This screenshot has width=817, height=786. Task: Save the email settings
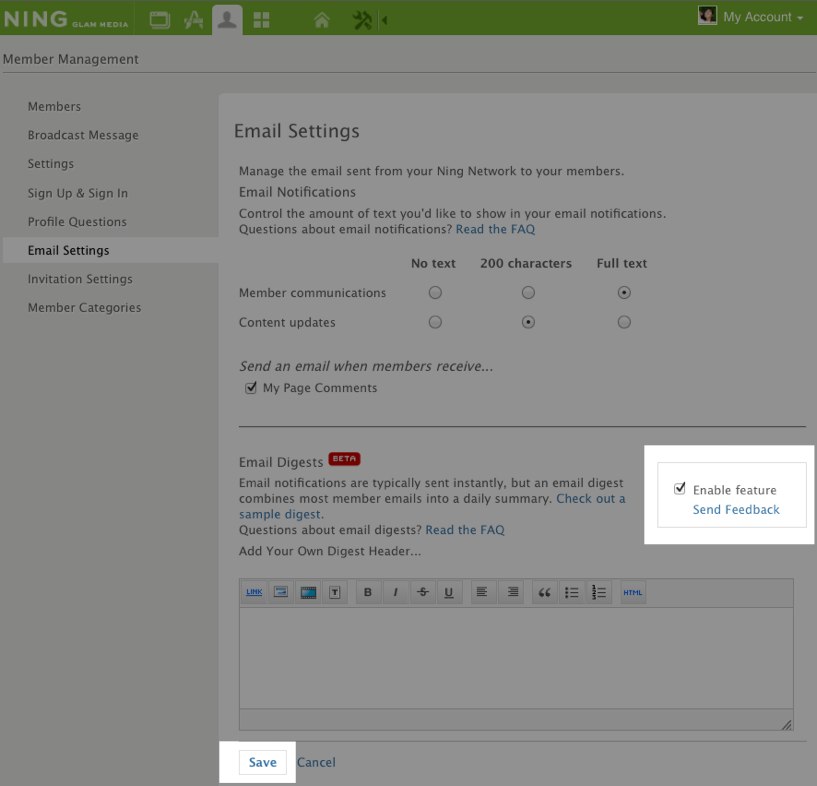click(x=263, y=762)
